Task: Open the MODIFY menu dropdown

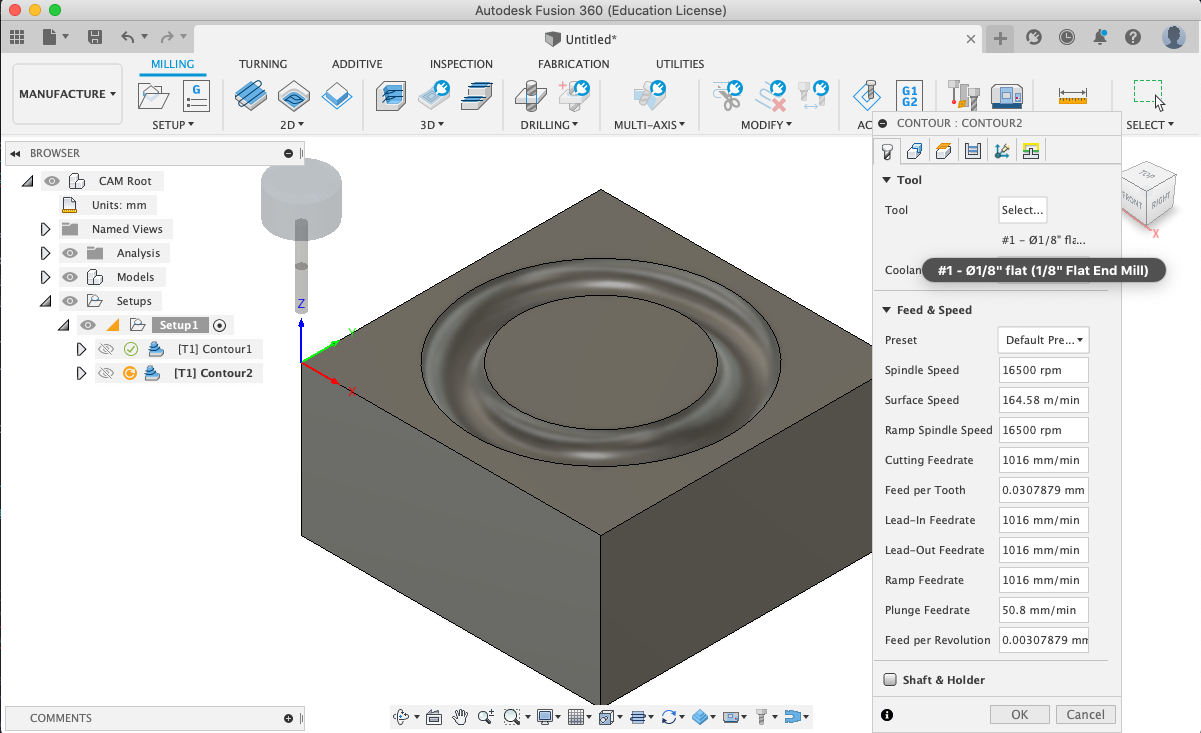Action: click(x=767, y=125)
